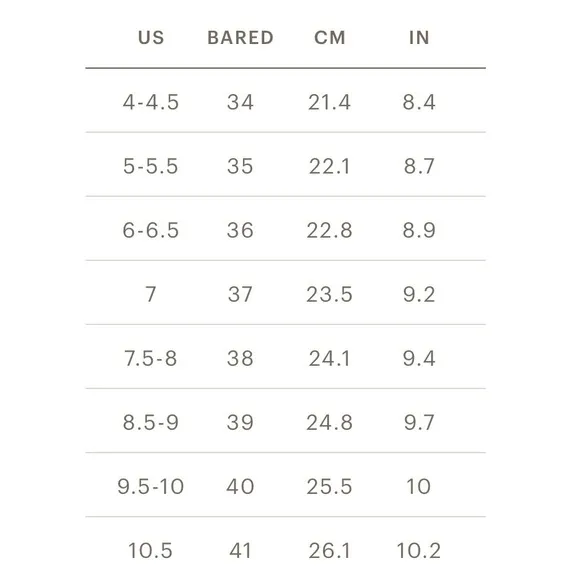Click the 24.1 CM value
The height and width of the screenshot is (580, 580).
[x=330, y=358]
